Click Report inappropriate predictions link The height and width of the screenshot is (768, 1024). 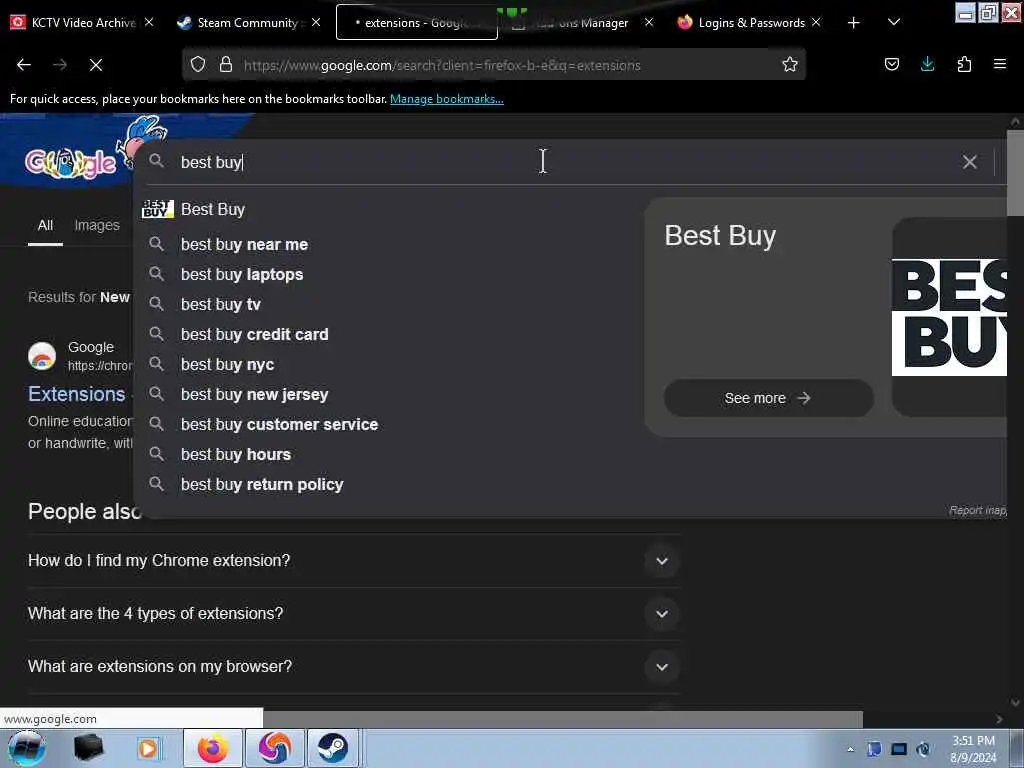click(x=978, y=511)
